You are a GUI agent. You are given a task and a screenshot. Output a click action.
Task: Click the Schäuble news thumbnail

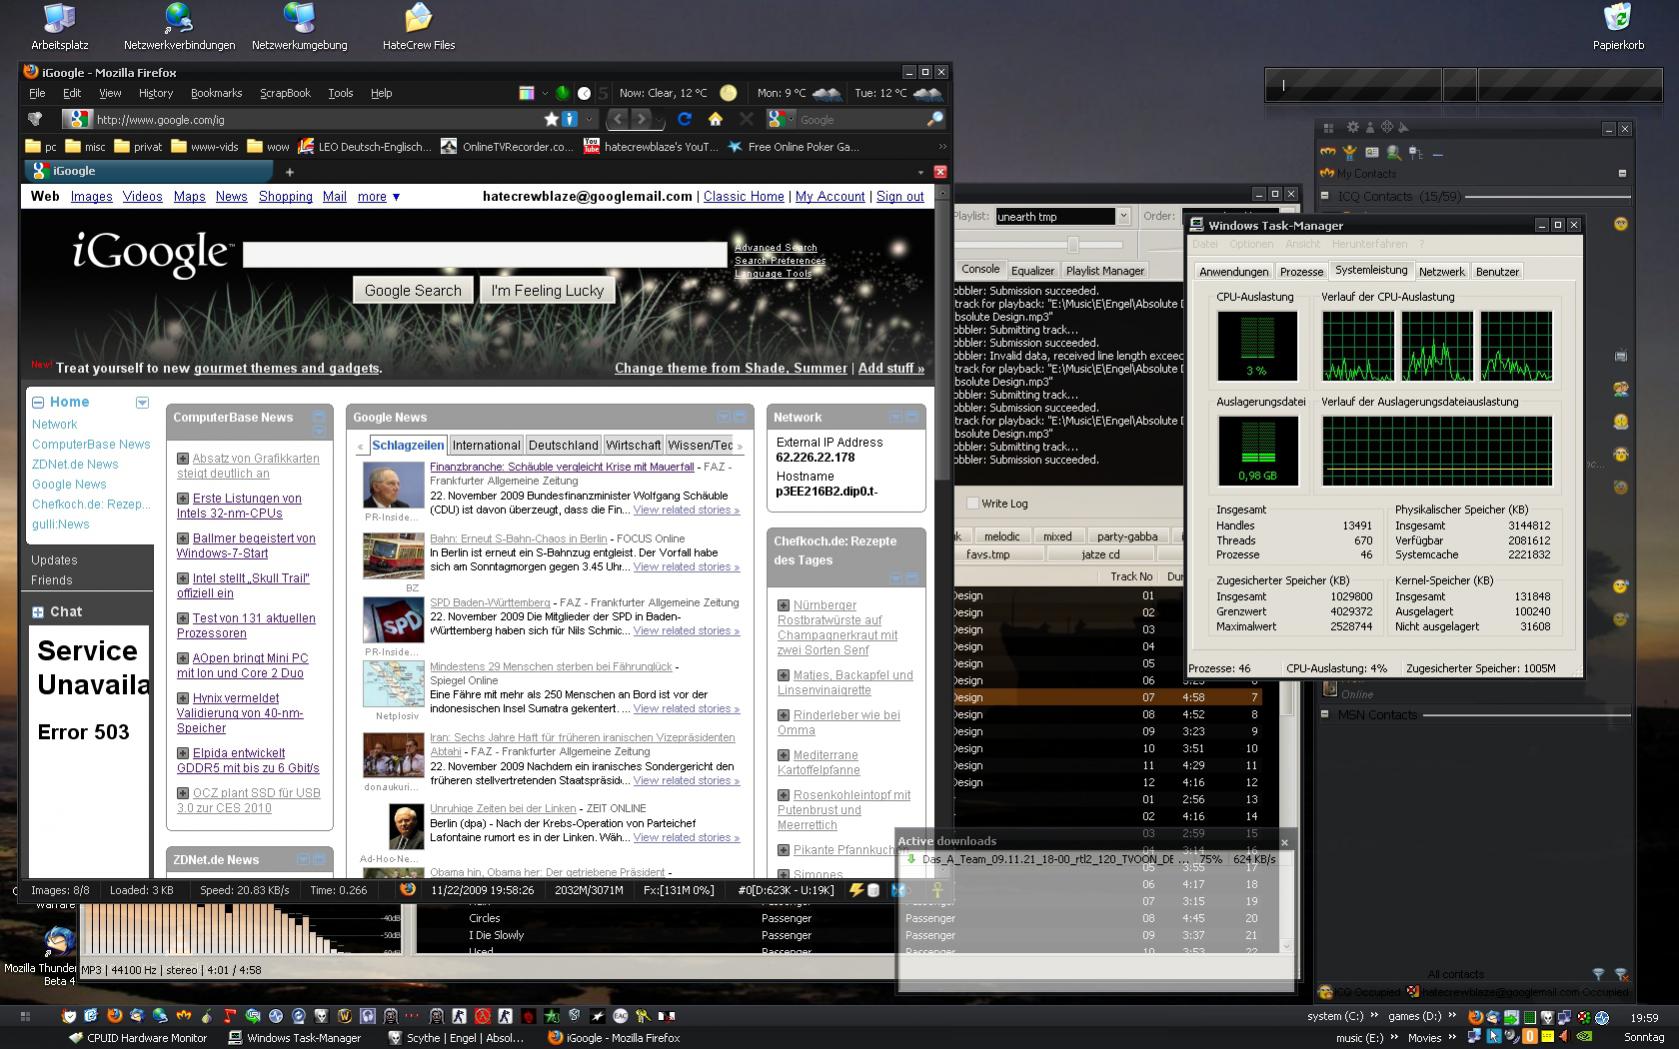coord(393,485)
